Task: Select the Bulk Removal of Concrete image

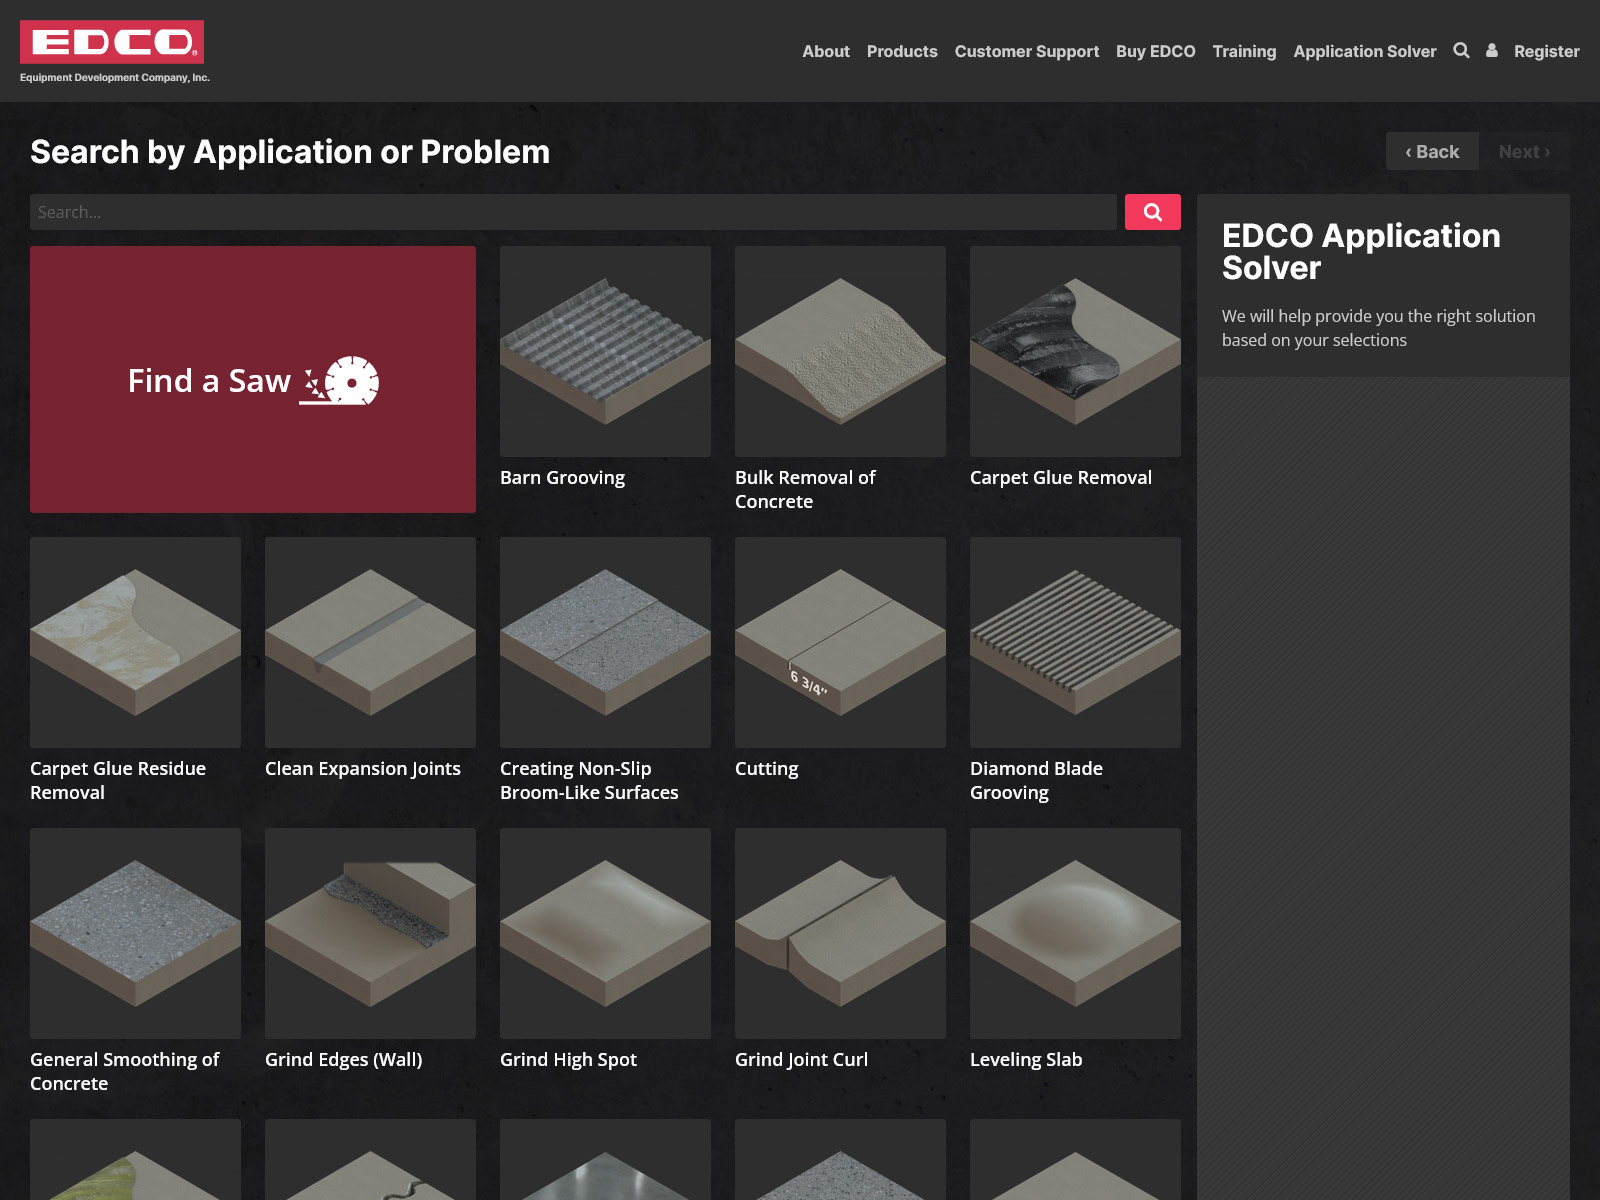Action: click(x=840, y=352)
